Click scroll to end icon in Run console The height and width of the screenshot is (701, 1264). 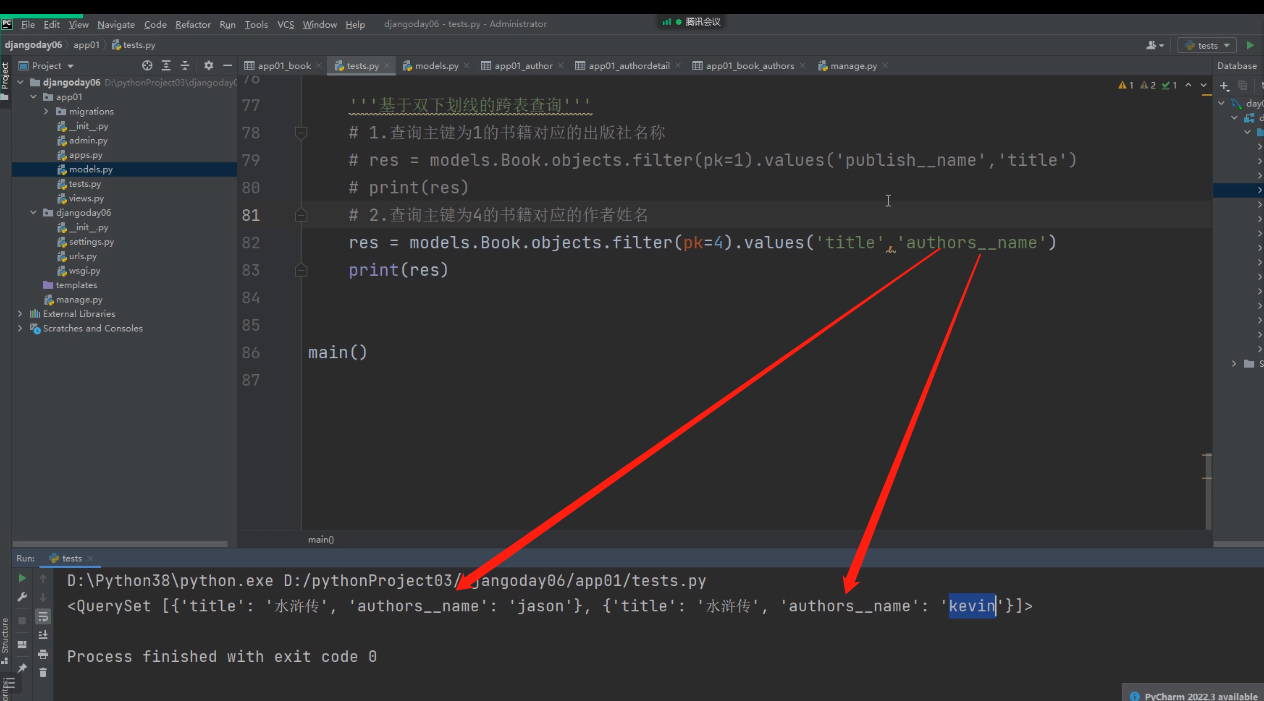click(x=43, y=635)
